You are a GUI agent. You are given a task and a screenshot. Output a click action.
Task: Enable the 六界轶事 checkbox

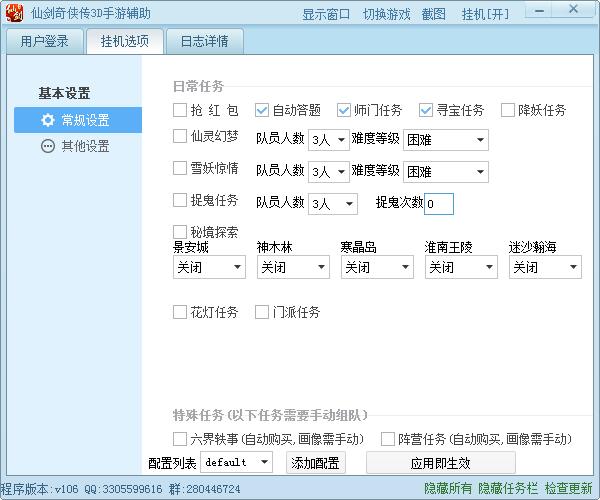pyautogui.click(x=180, y=439)
